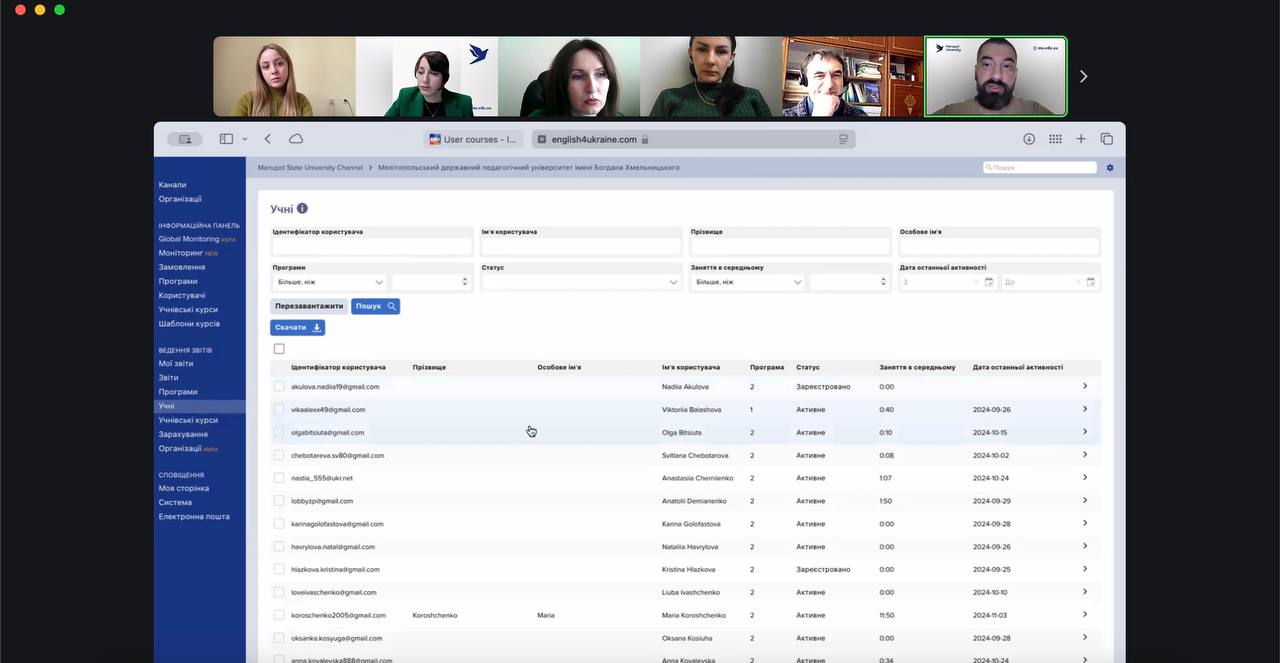Open details arrow for koroshchenko2005@gmail.com row
Screen dimensions: 1280x663
coord(1085,615)
